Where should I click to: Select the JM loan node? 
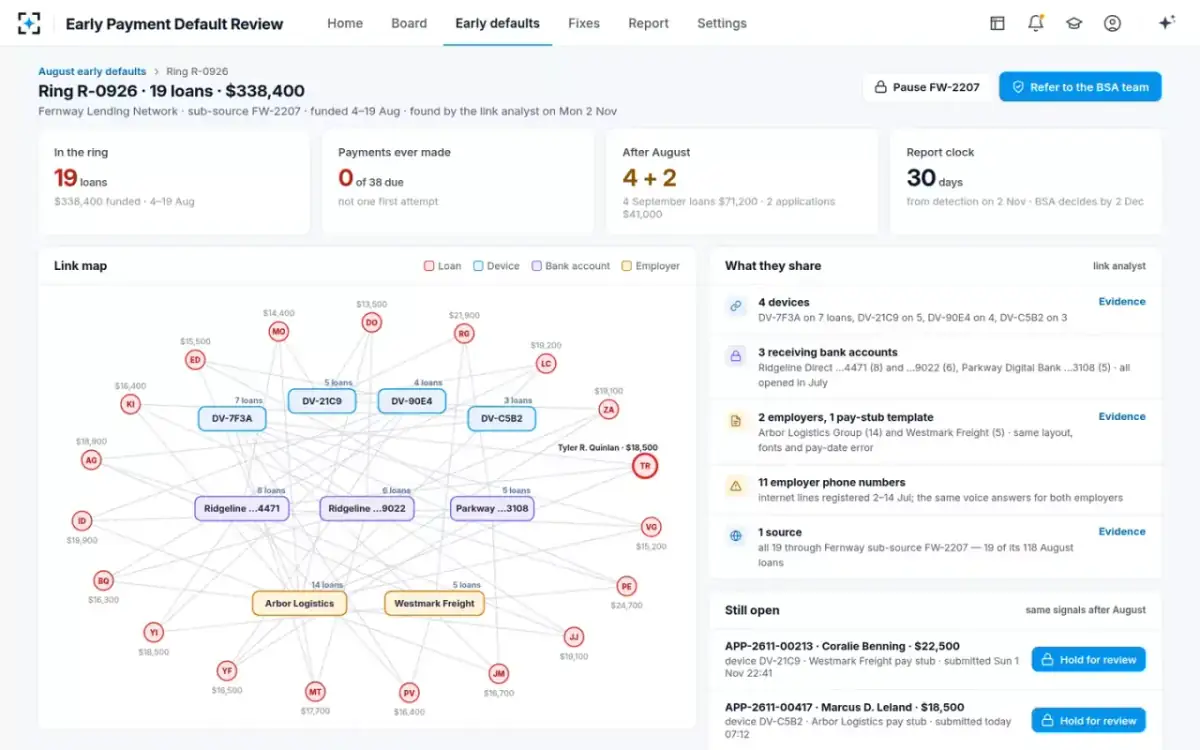498,673
